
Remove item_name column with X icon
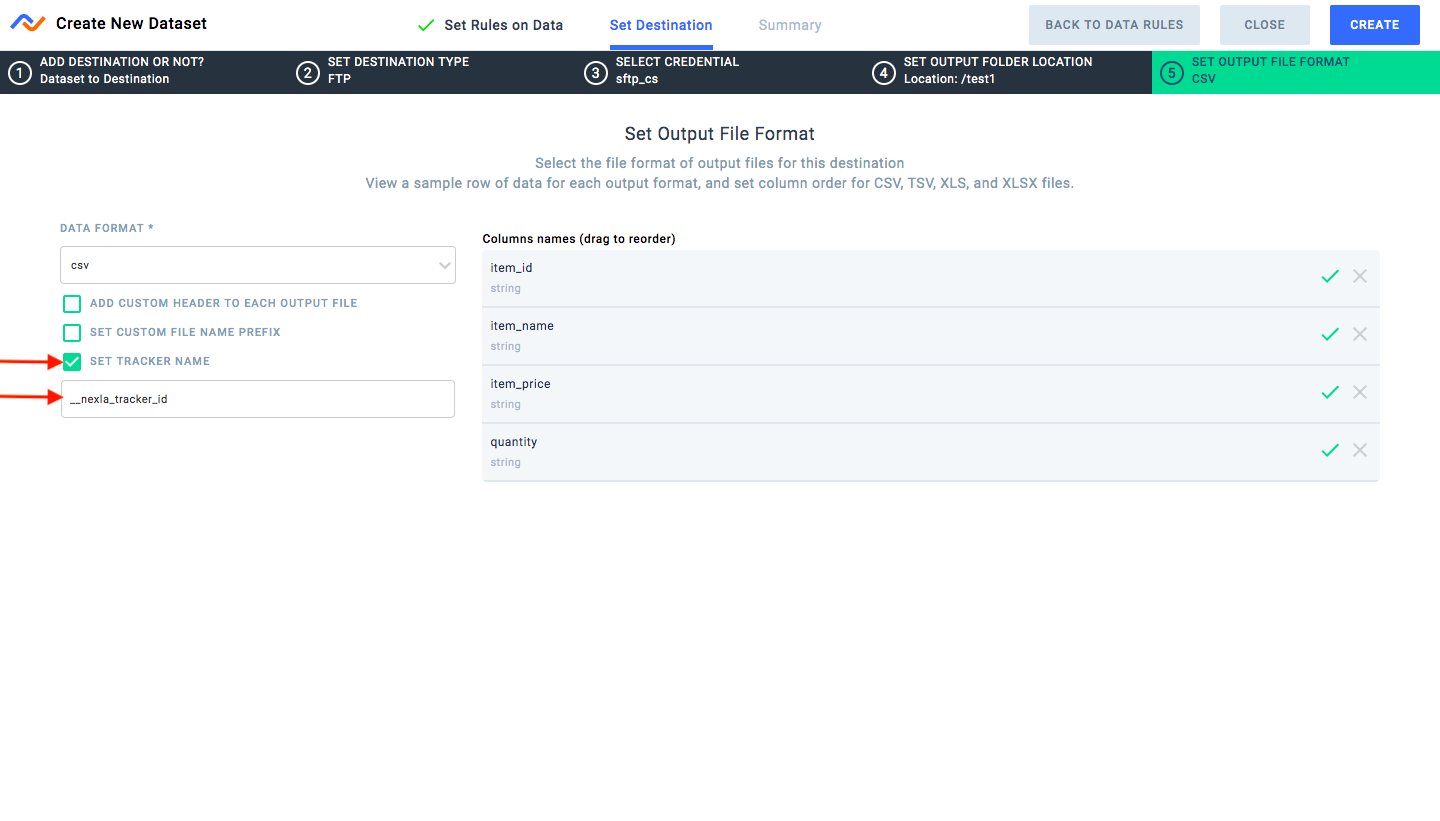pos(1360,334)
